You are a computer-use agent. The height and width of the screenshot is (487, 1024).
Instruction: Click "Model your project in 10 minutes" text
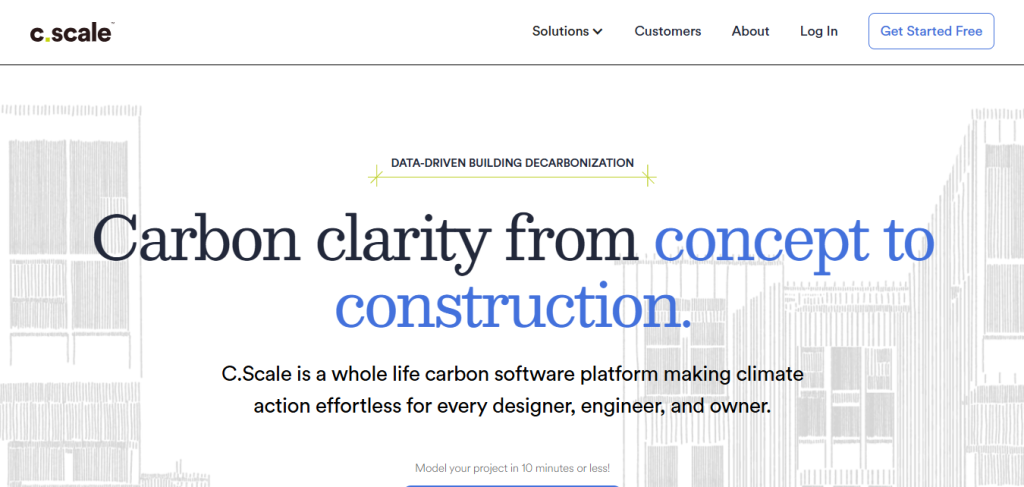512,468
